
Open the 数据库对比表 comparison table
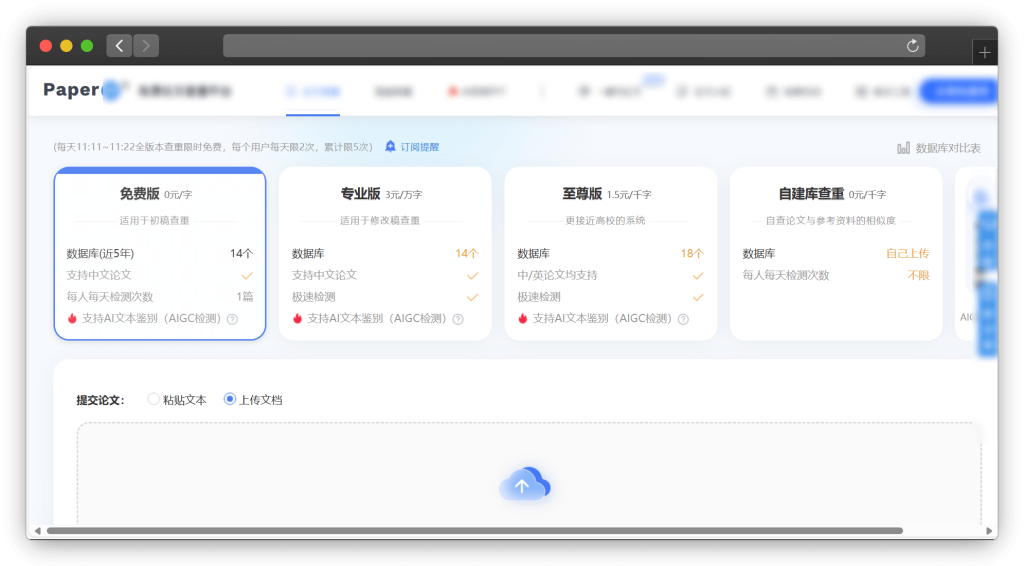pos(938,148)
